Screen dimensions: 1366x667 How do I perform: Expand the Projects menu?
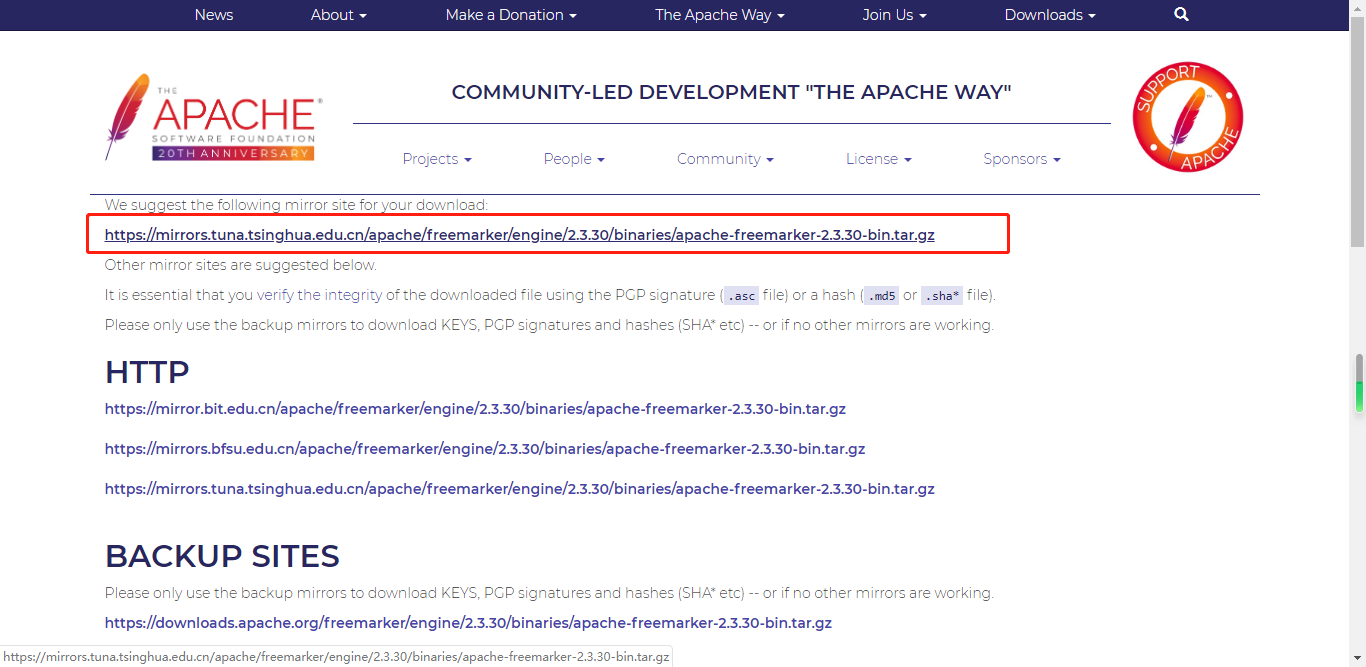[437, 159]
